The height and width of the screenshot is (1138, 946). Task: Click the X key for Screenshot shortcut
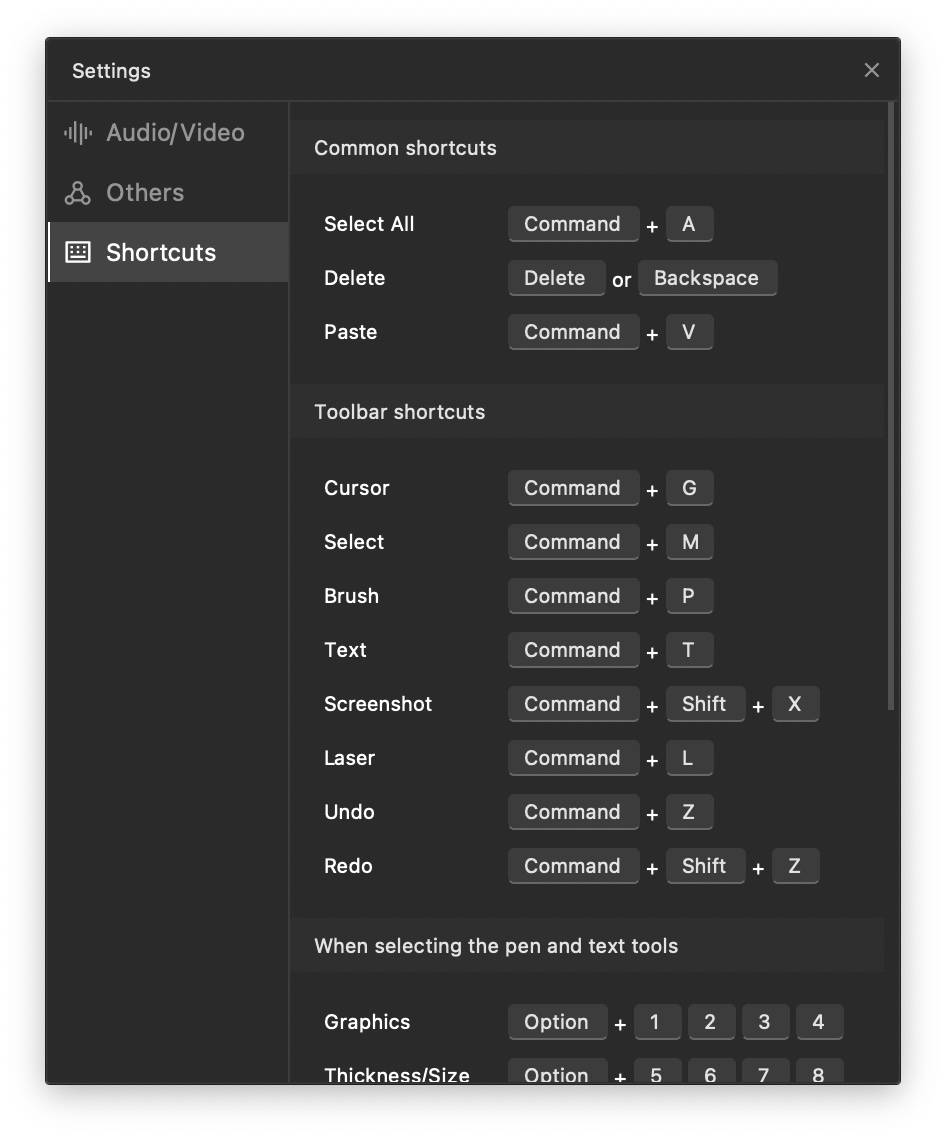795,704
